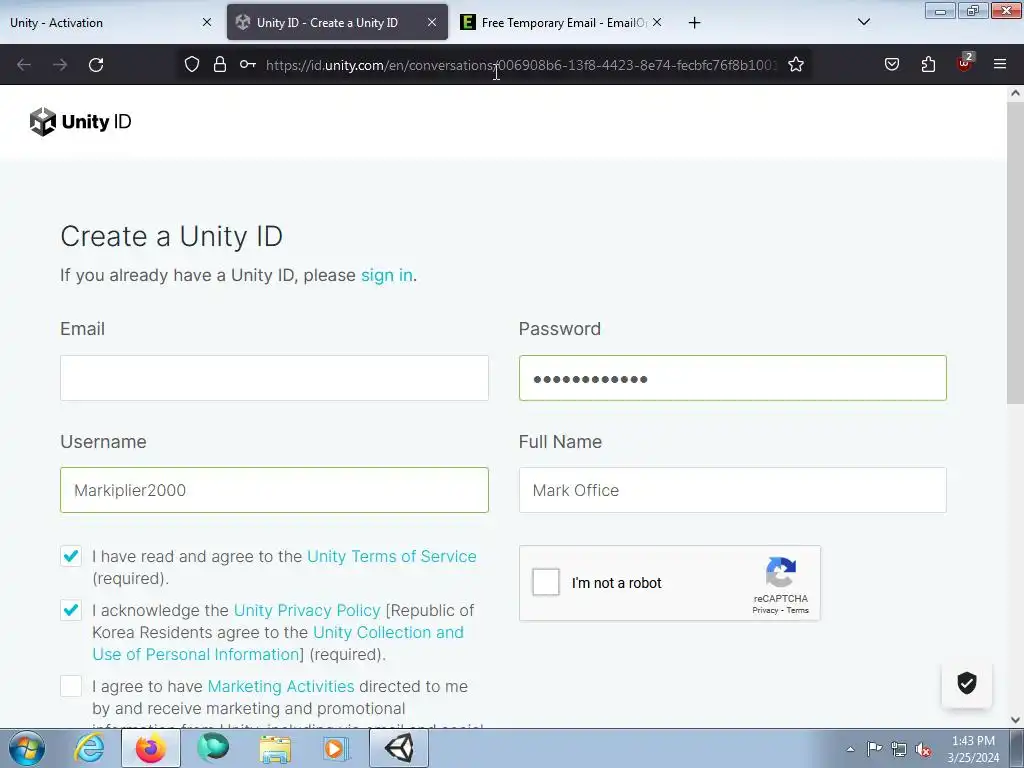The width and height of the screenshot is (1024, 768).
Task: Open Unity Terms of Service link
Action: [x=392, y=556]
